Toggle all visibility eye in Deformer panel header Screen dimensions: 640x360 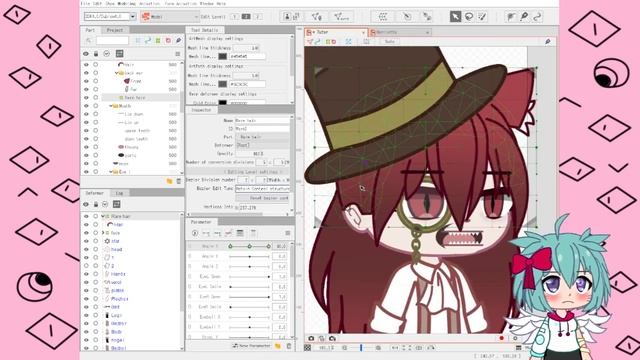(86, 204)
